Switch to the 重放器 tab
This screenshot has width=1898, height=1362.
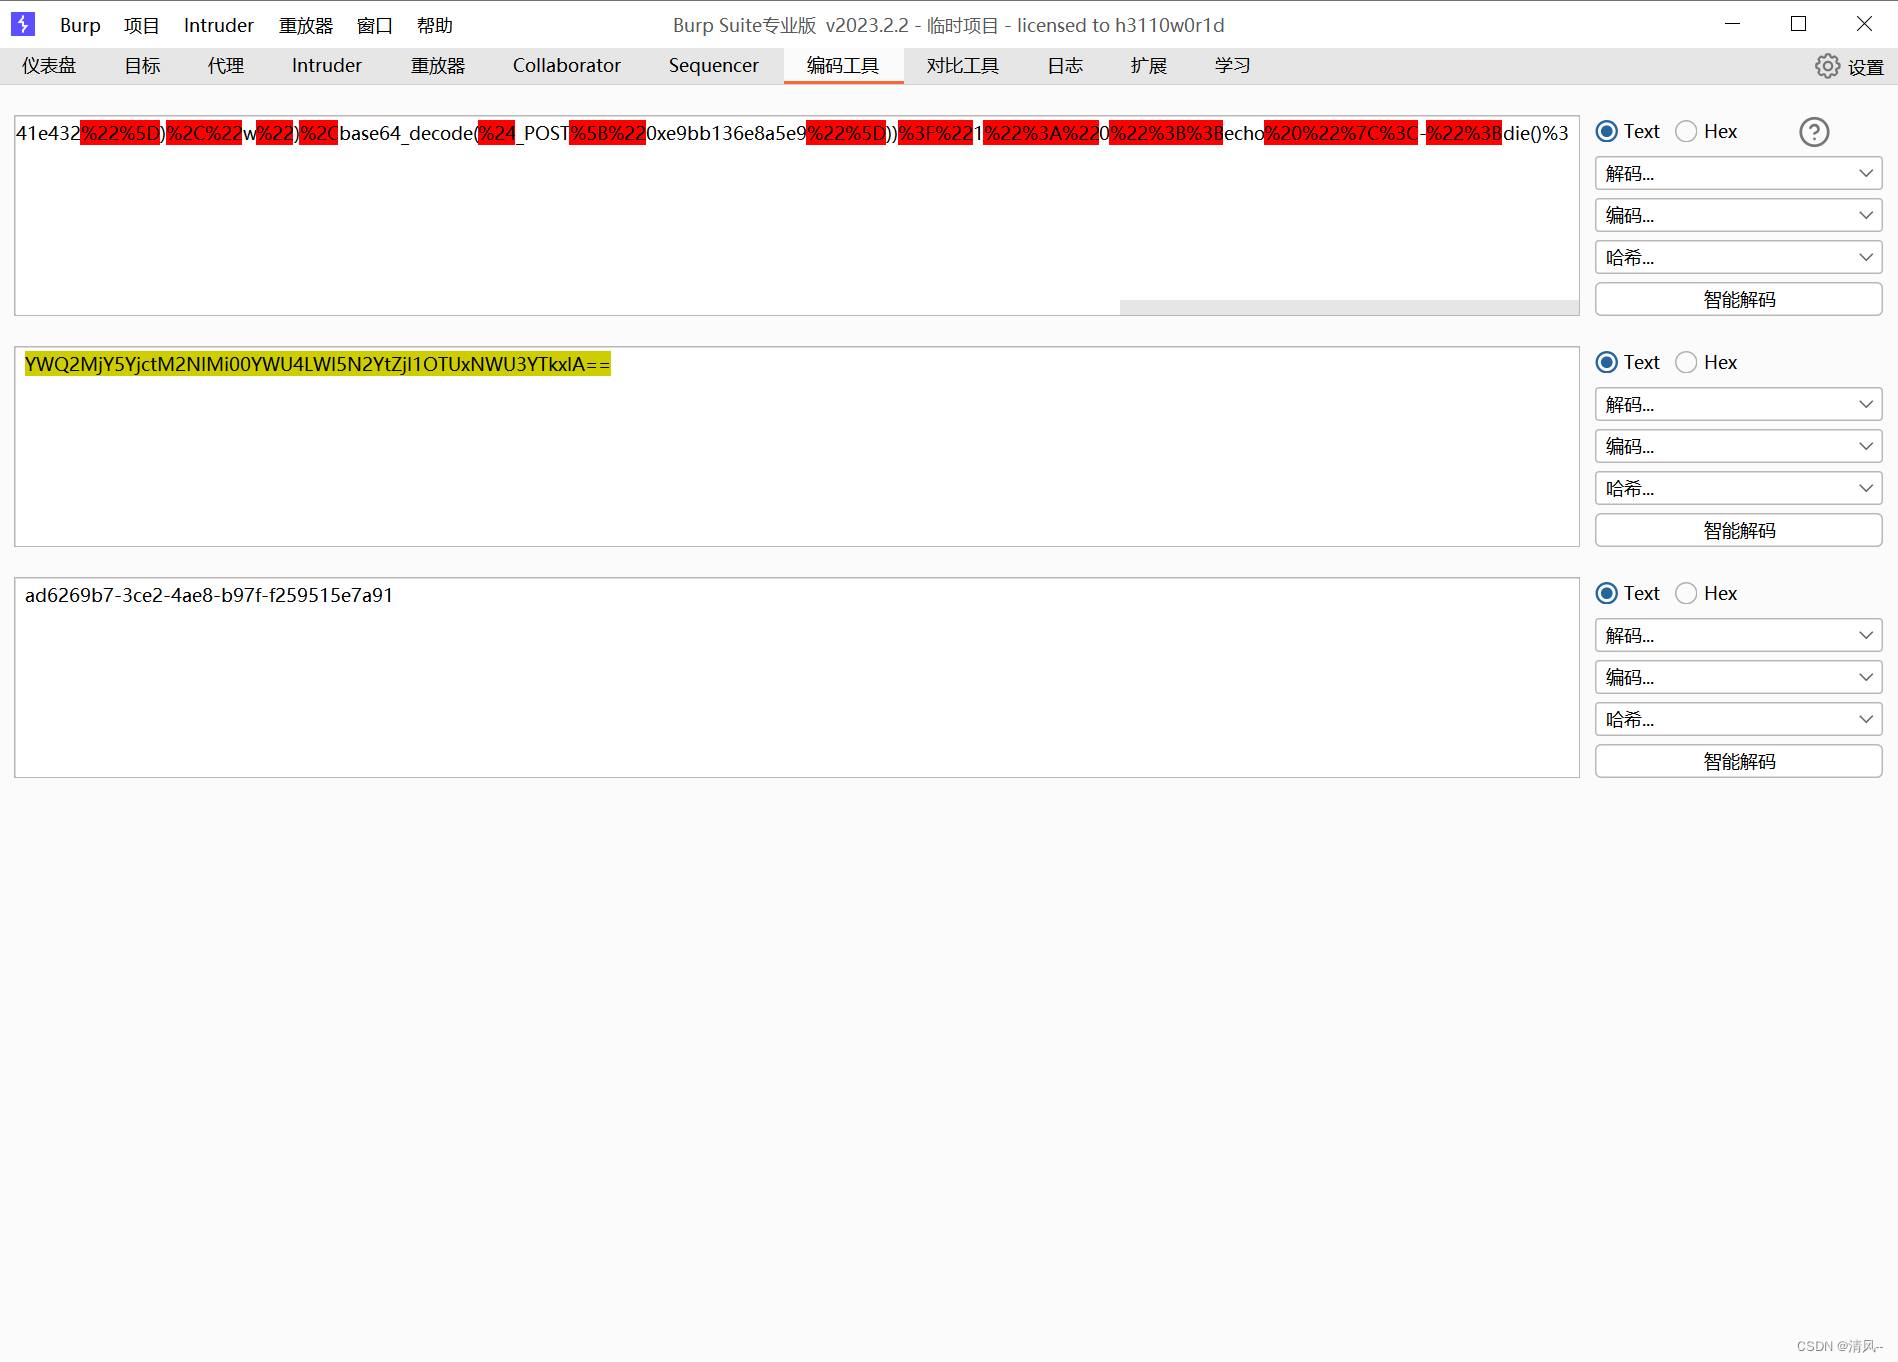point(438,66)
